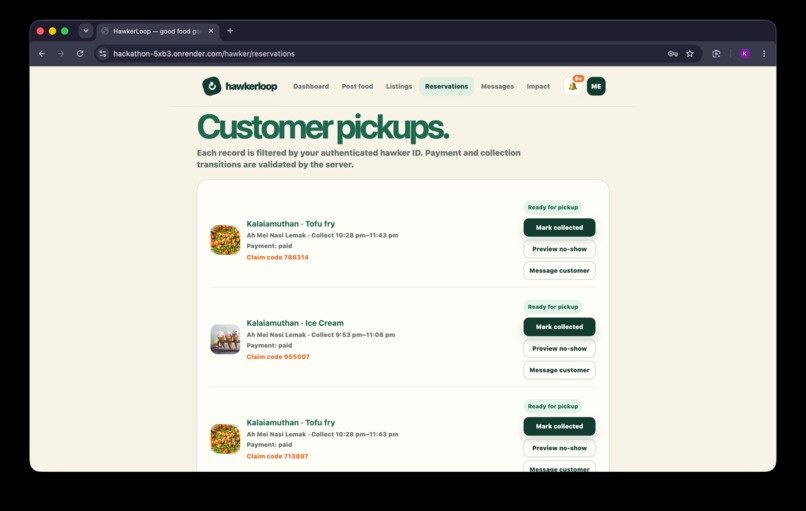Go to Dashboard
This screenshot has height=511, width=806.
pyautogui.click(x=311, y=86)
